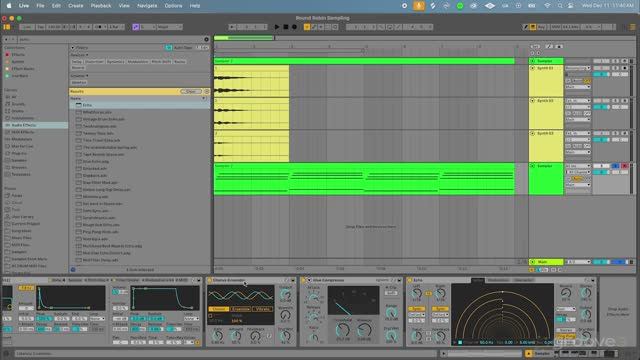Toggle the metronome button

(99, 27)
